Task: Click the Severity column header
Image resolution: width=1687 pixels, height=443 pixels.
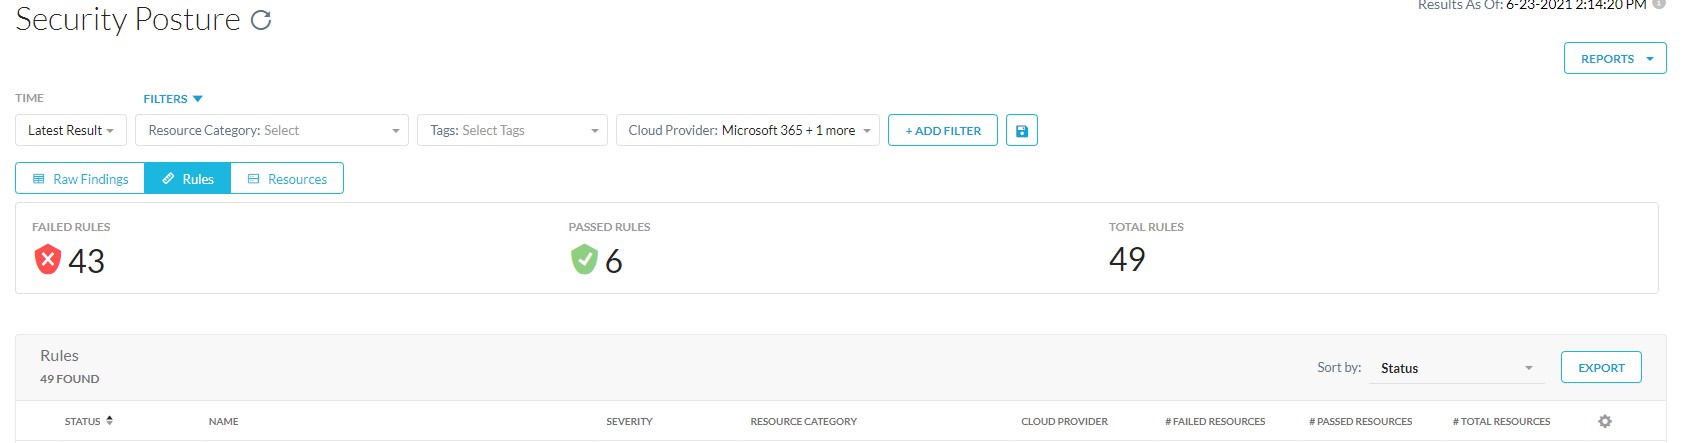Action: (629, 422)
